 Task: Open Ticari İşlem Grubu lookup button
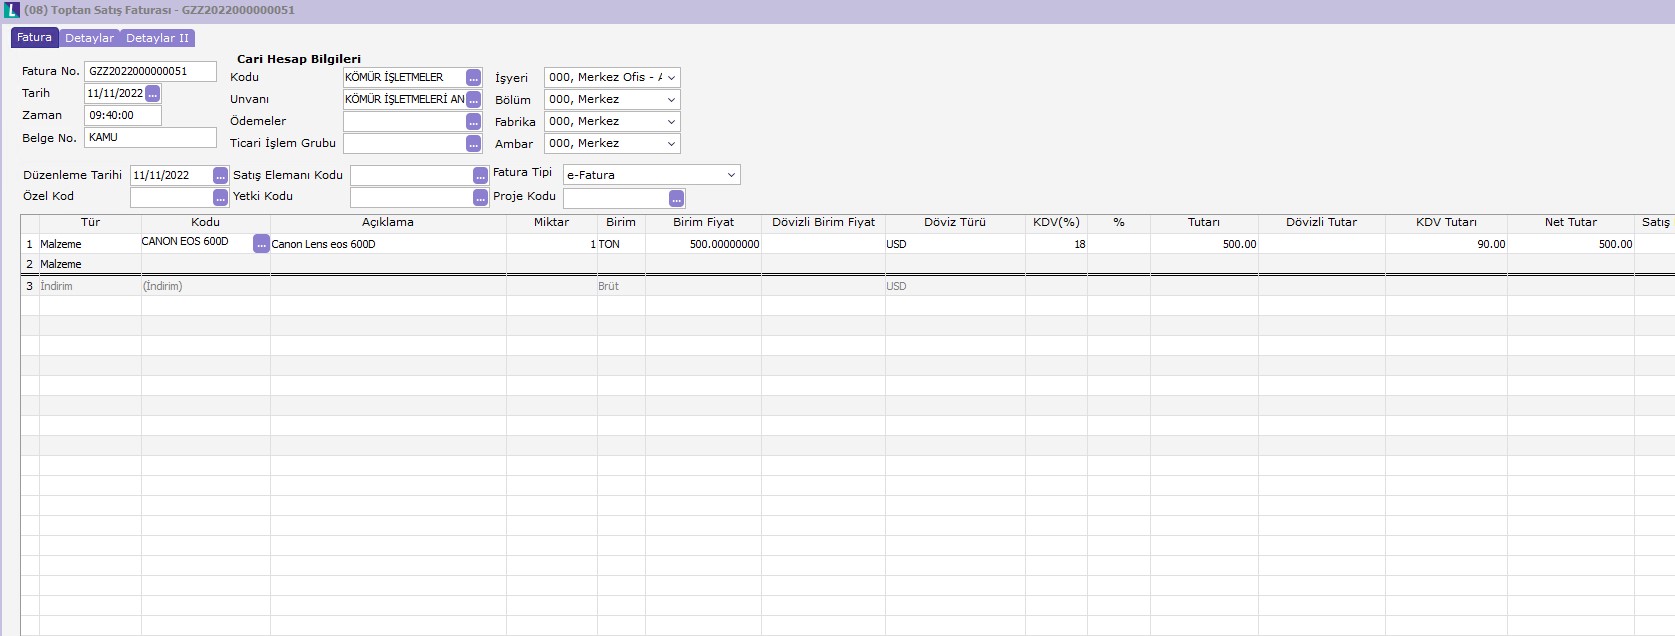(x=474, y=144)
